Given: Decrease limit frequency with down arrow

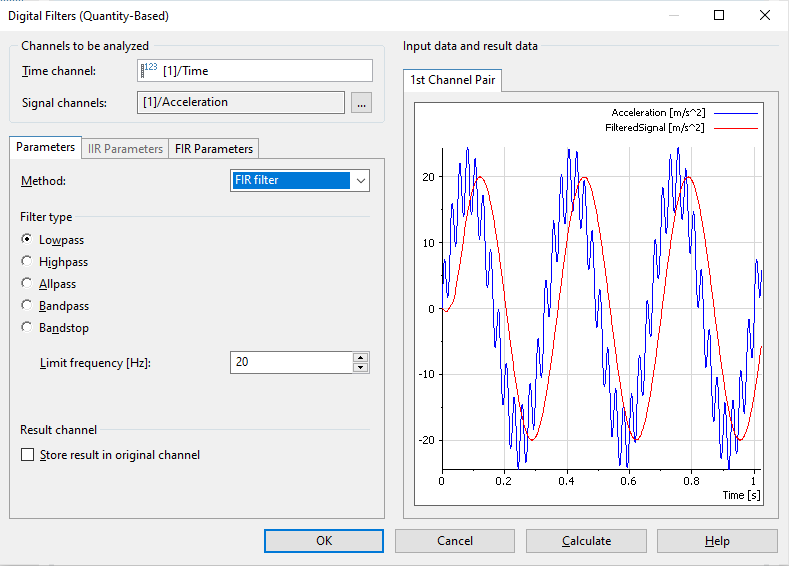Looking at the screenshot, I should pyautogui.click(x=360, y=367).
